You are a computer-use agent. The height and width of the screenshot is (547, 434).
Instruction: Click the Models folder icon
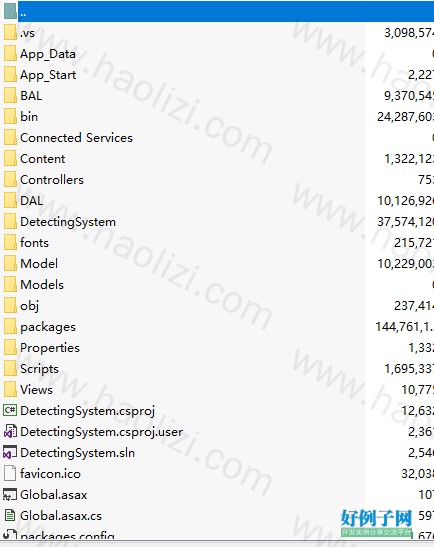coord(10,284)
